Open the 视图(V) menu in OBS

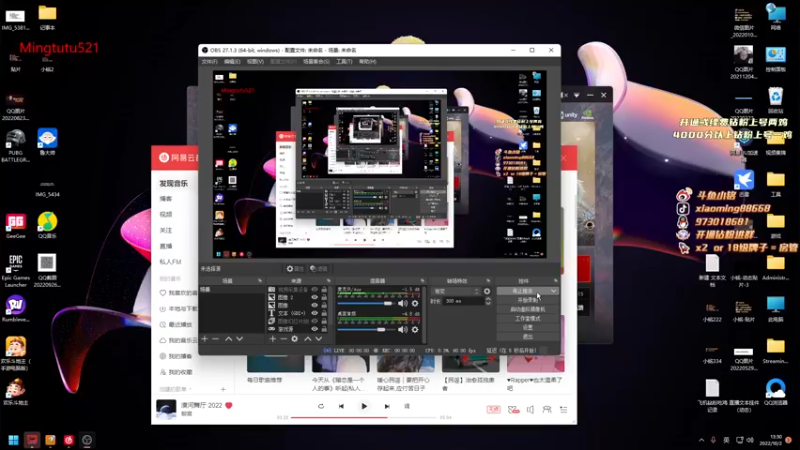(x=255, y=62)
